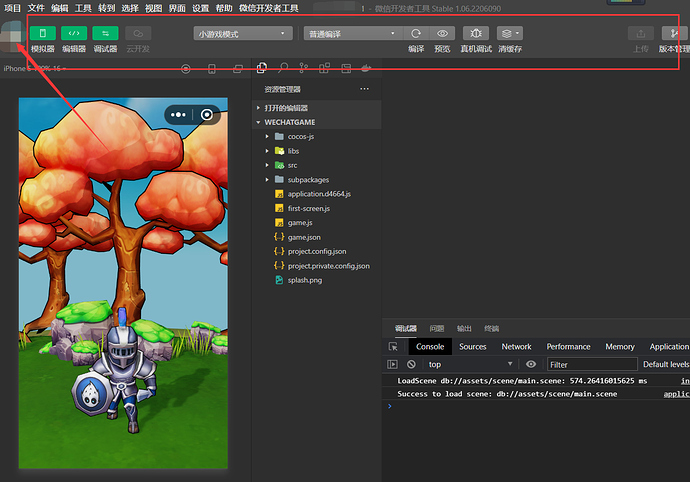Open splash.png file

[x=317, y=280]
